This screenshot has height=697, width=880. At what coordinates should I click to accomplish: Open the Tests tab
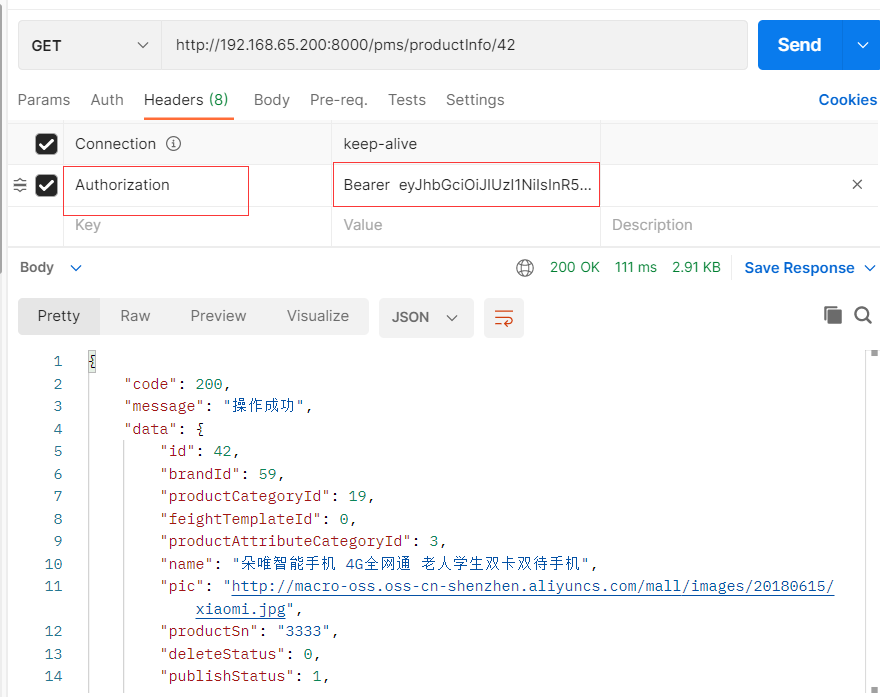point(407,100)
